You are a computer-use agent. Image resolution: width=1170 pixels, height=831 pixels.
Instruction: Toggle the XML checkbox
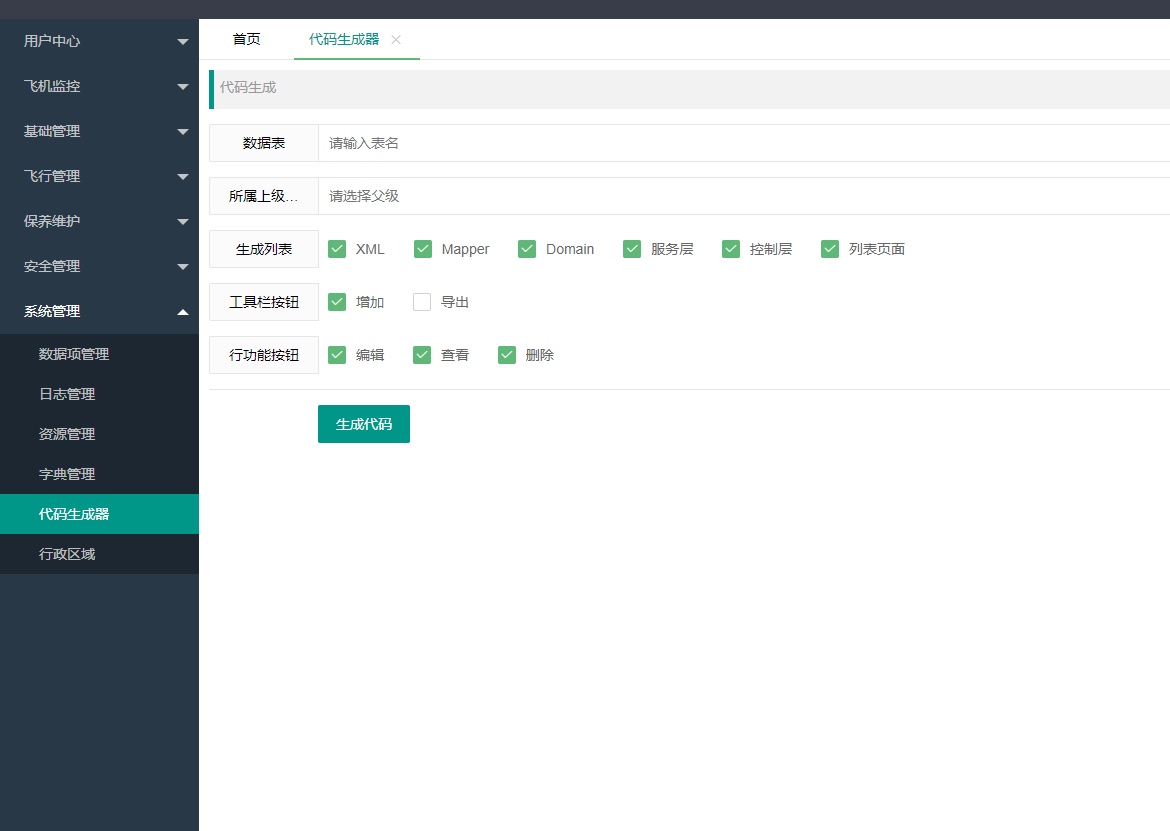coord(337,249)
